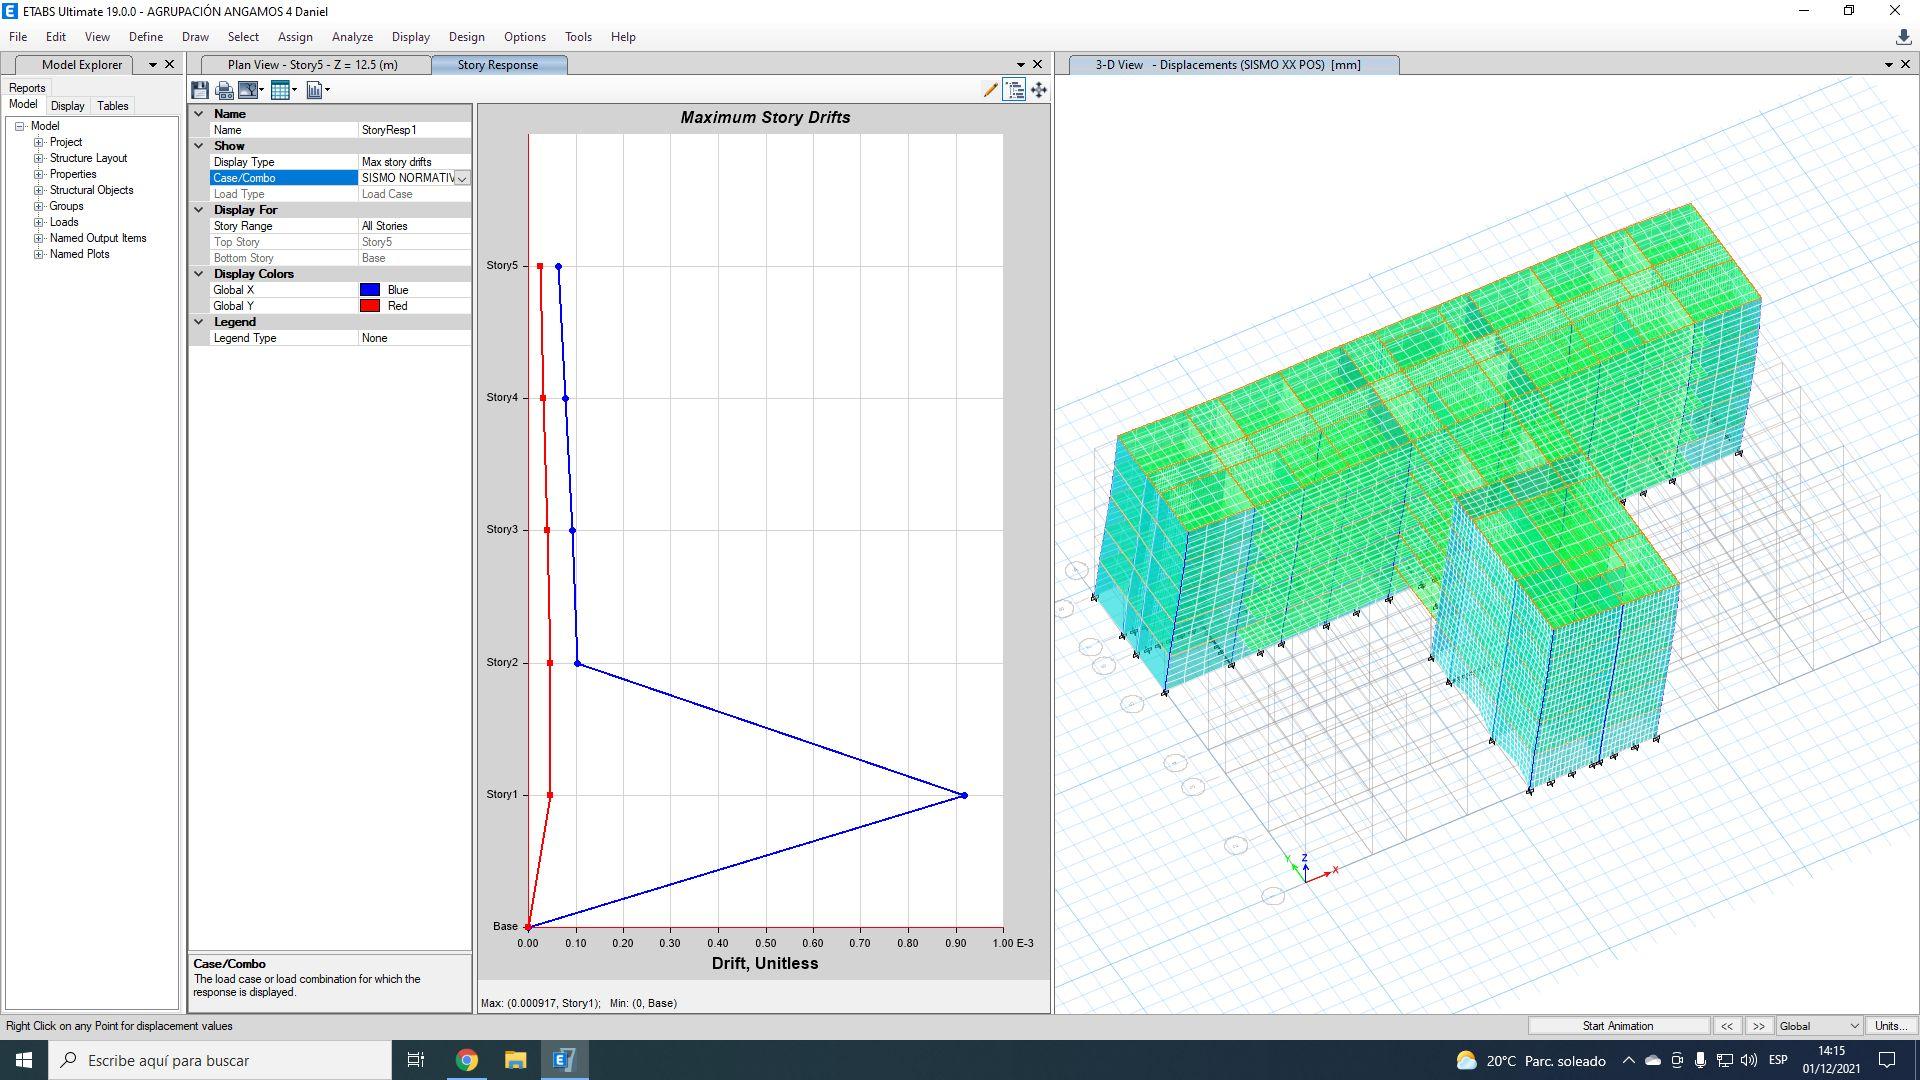Click the show table grid icon
1920x1080 pixels.
281,90
